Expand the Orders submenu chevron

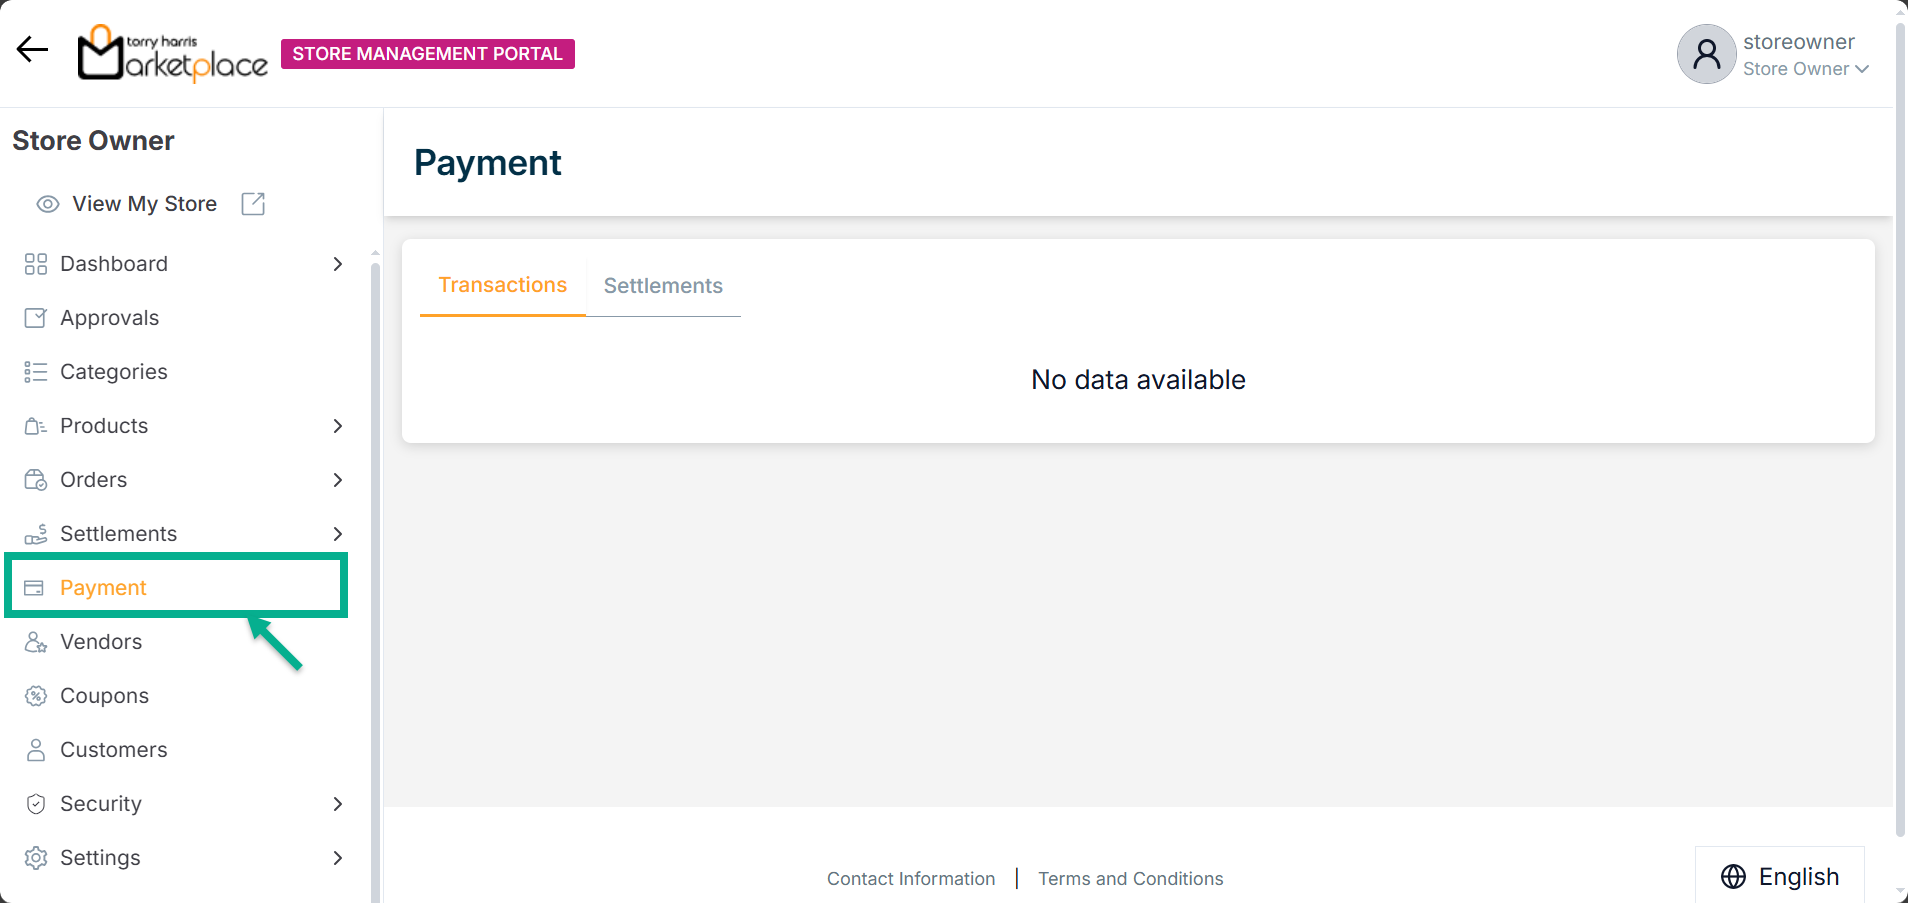pyautogui.click(x=337, y=480)
